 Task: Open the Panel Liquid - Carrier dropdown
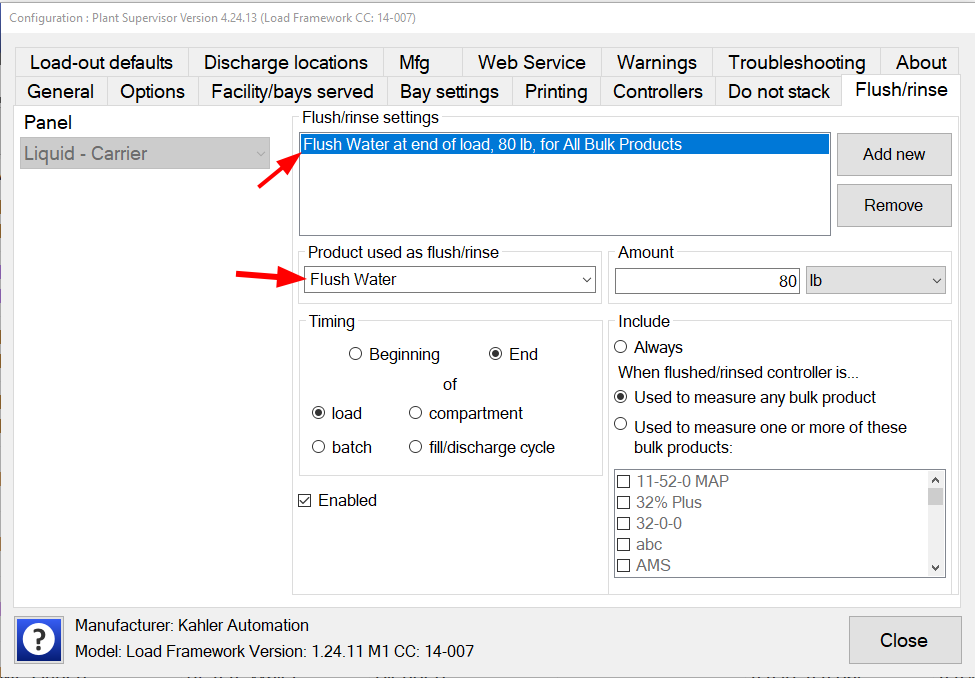tap(145, 154)
